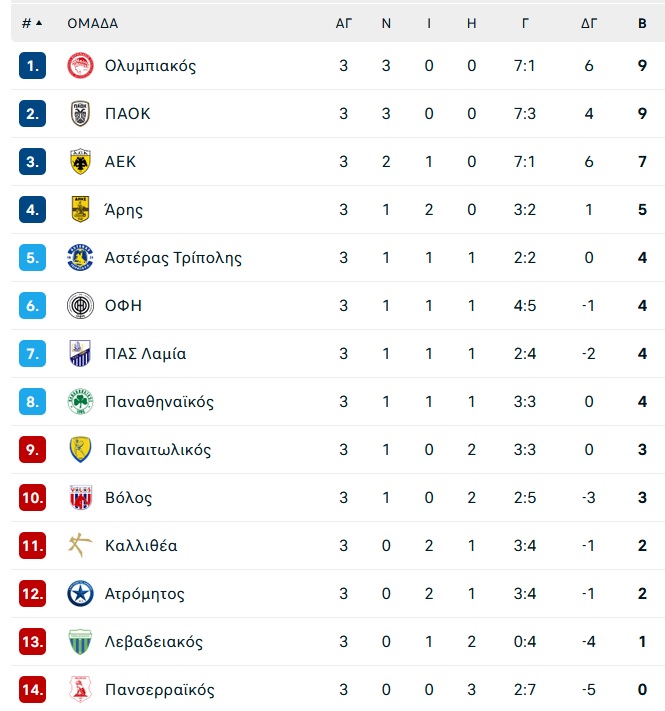Click the Καλλιθέα golden logo
Viewport: 665px width, 711px height.
[80, 545]
